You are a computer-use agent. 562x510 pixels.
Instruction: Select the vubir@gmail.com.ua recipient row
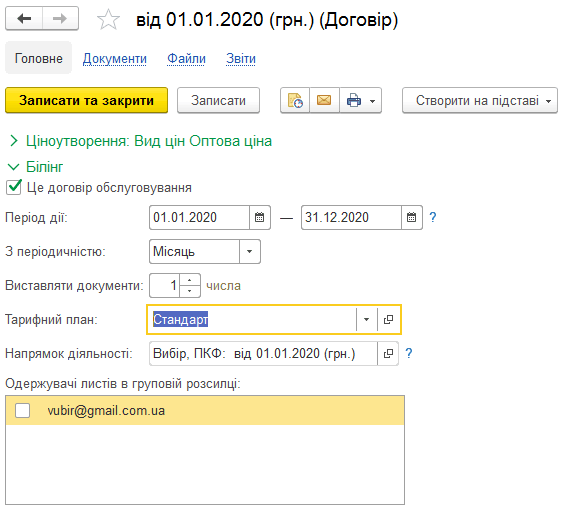[205, 410]
